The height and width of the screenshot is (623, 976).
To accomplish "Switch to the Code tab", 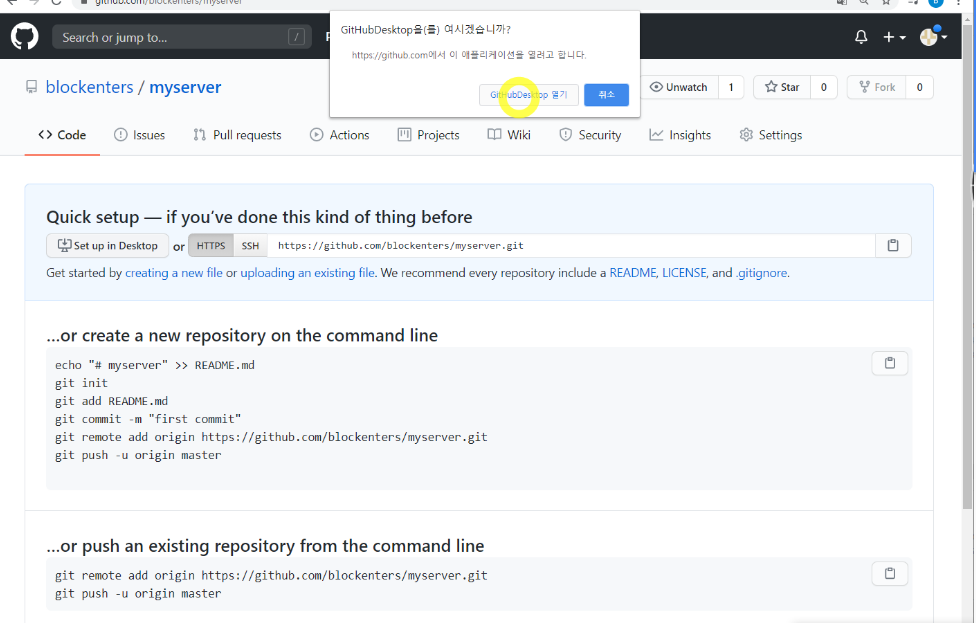I will coord(62,135).
